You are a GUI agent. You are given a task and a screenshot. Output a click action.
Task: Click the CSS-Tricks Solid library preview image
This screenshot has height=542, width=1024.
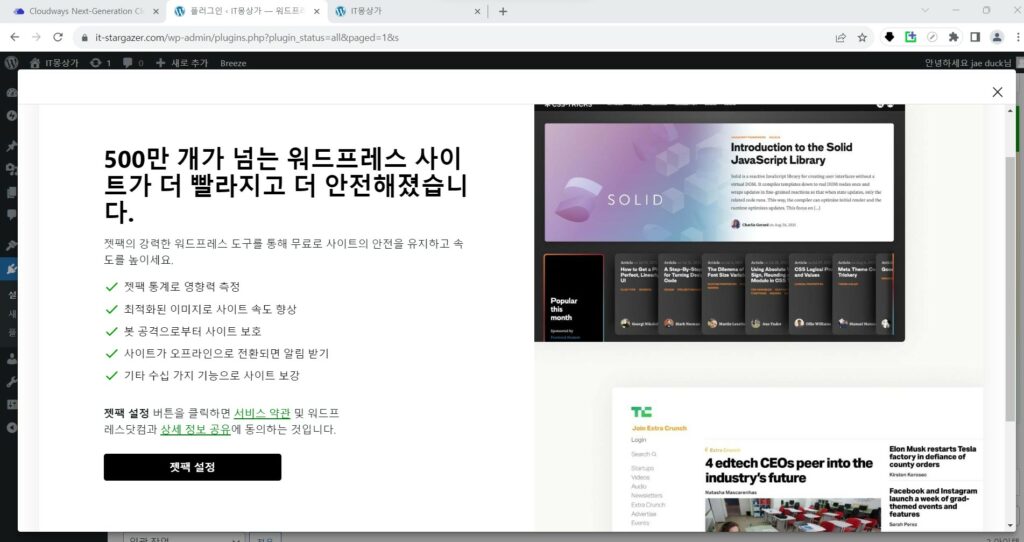coord(720,222)
